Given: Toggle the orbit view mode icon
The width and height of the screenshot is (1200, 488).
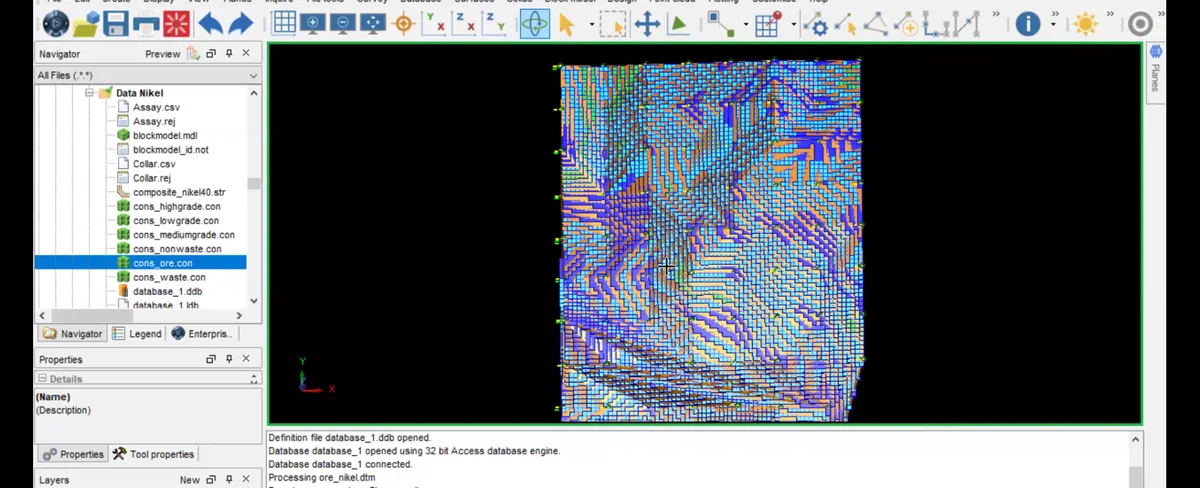Looking at the screenshot, I should tap(535, 23).
